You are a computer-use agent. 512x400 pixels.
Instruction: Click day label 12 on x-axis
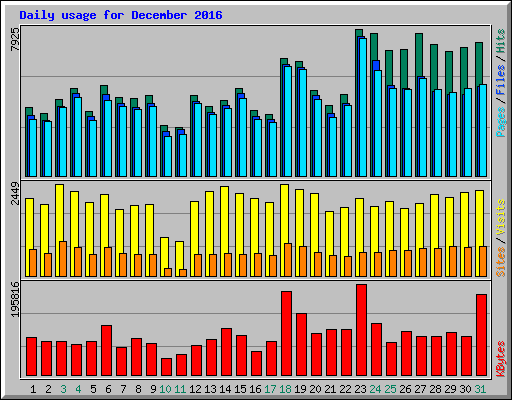195,389
